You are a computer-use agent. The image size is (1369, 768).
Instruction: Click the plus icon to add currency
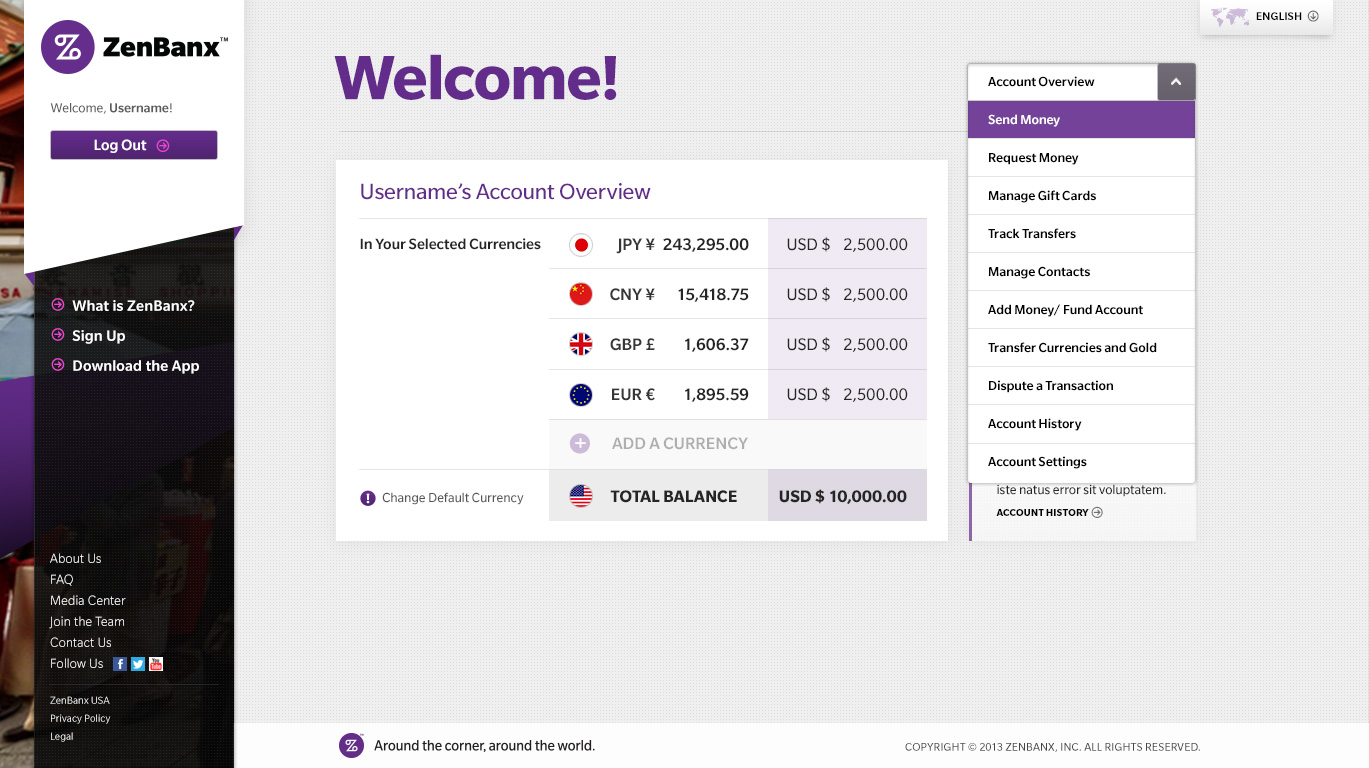[580, 444]
